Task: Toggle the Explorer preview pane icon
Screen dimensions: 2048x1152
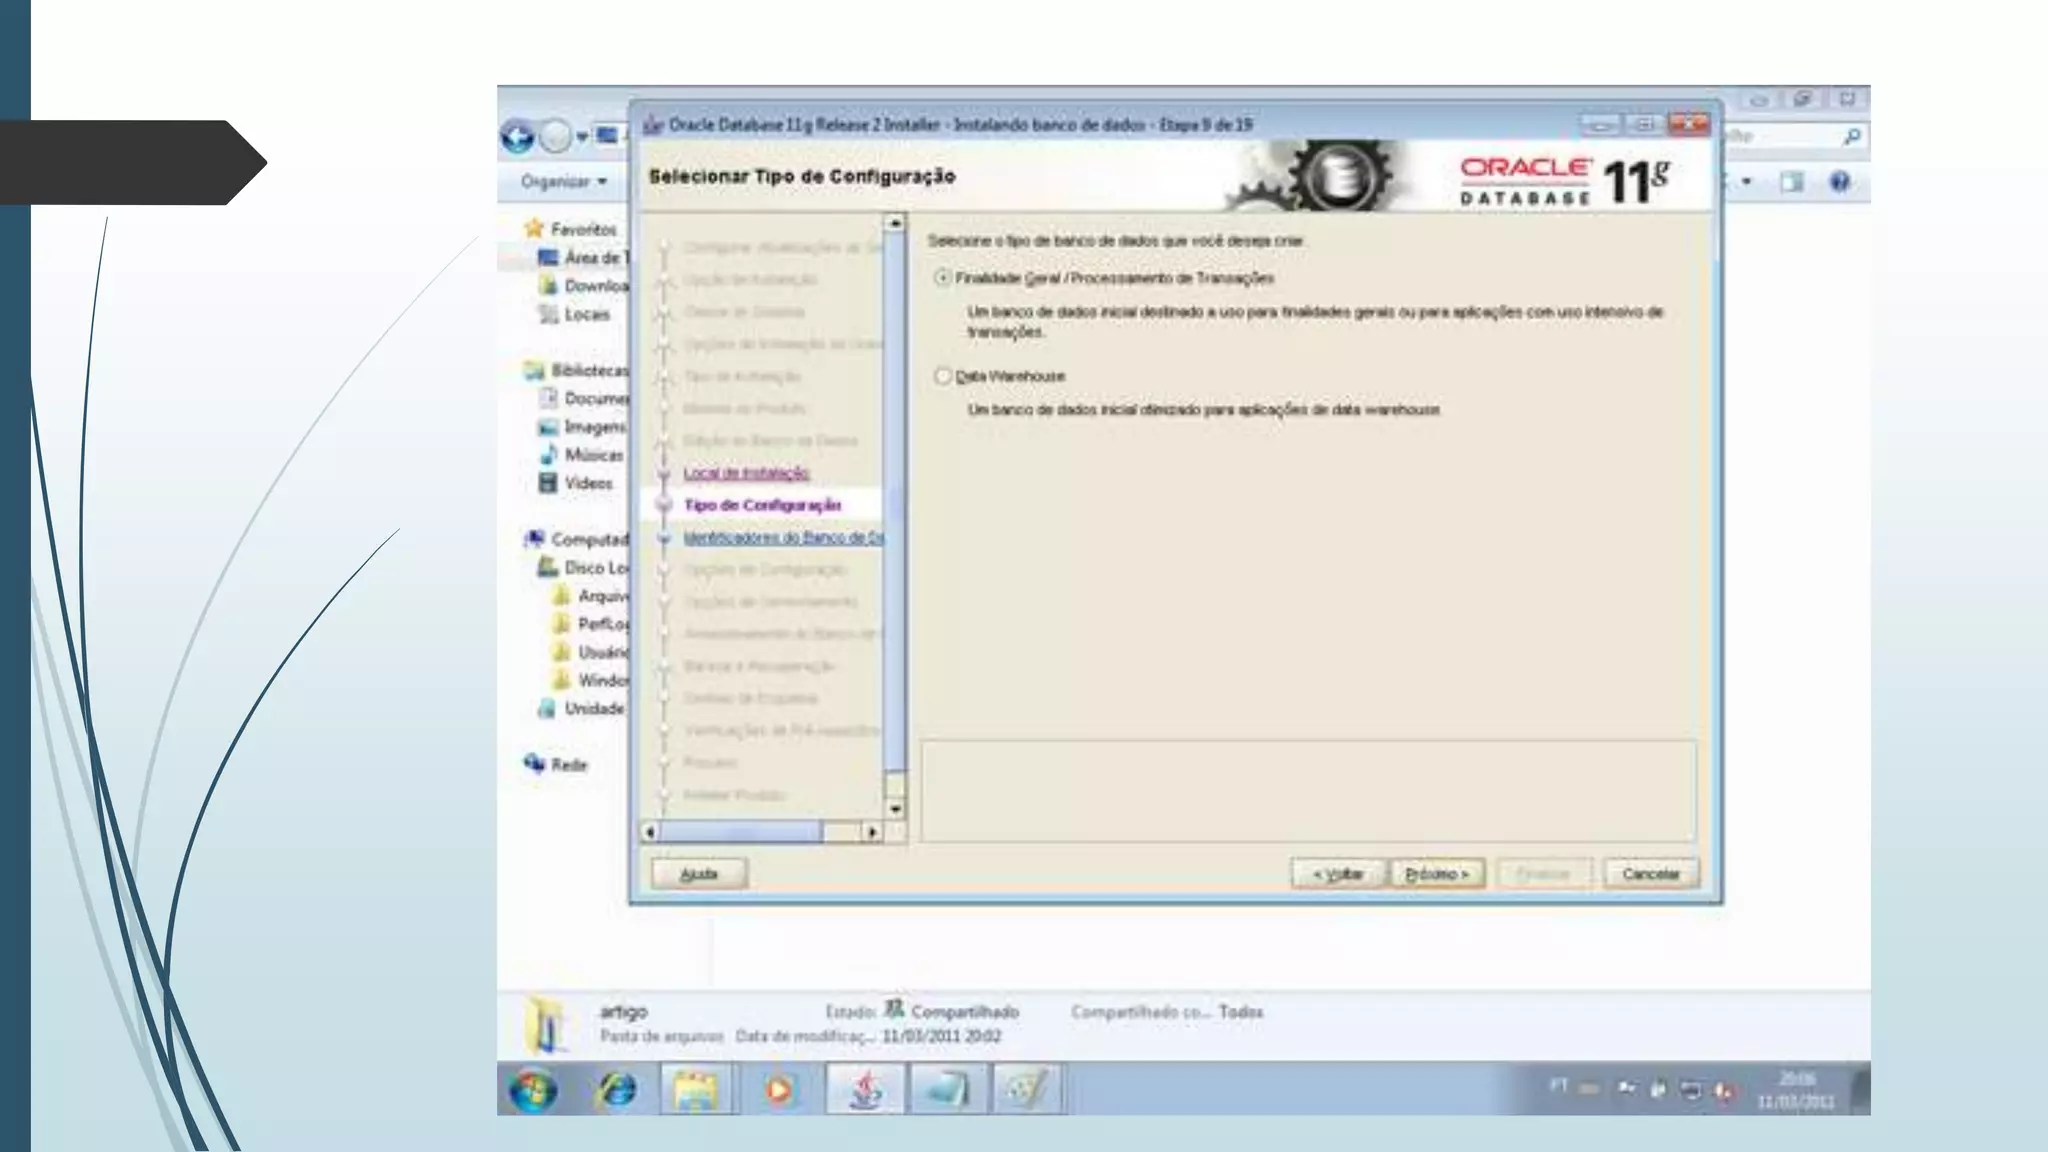Action: tap(1791, 182)
